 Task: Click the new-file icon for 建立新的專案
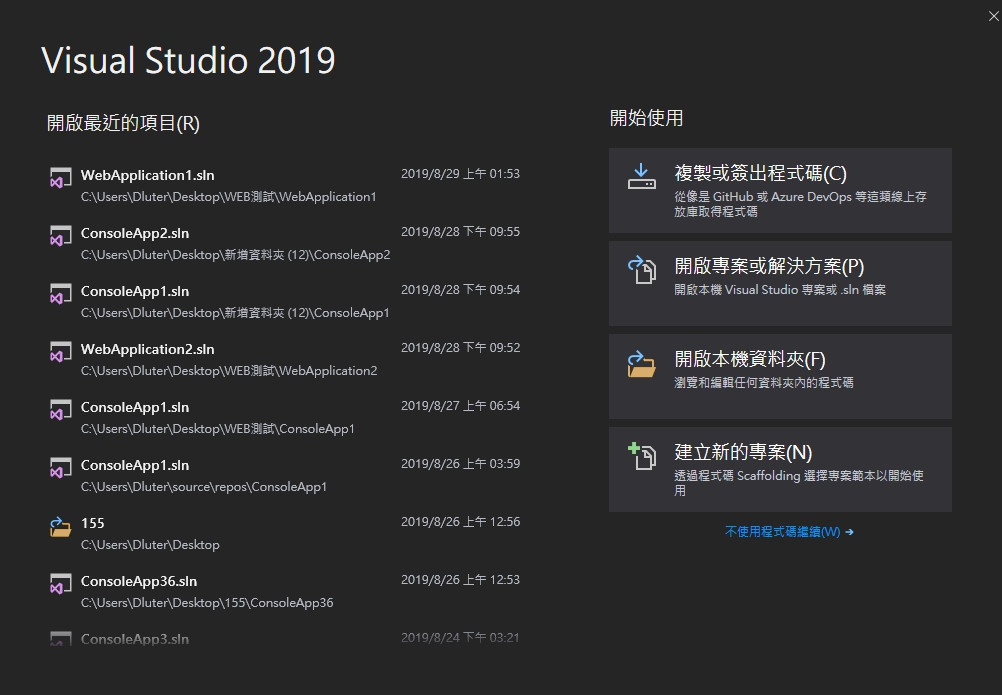pyautogui.click(x=642, y=456)
